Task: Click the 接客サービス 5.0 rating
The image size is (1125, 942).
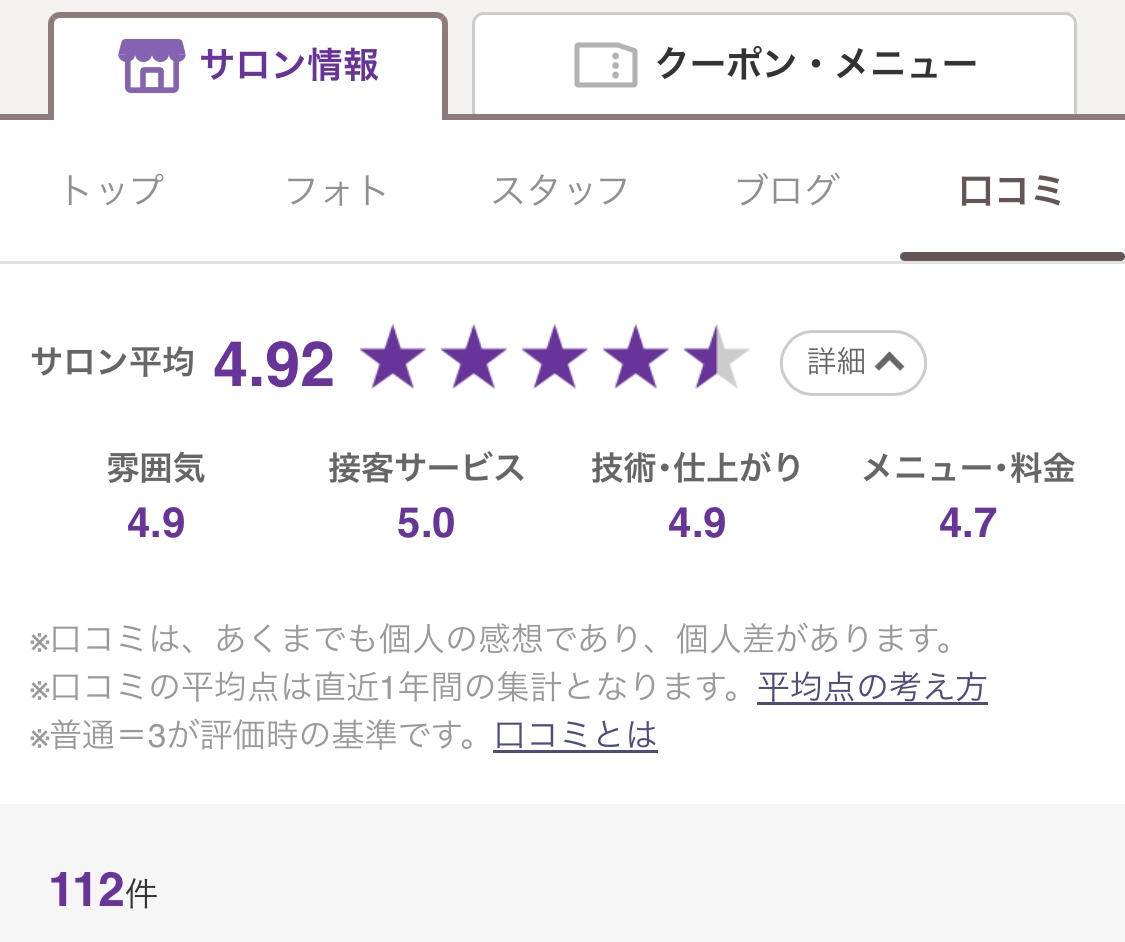Action: pyautogui.click(x=426, y=522)
